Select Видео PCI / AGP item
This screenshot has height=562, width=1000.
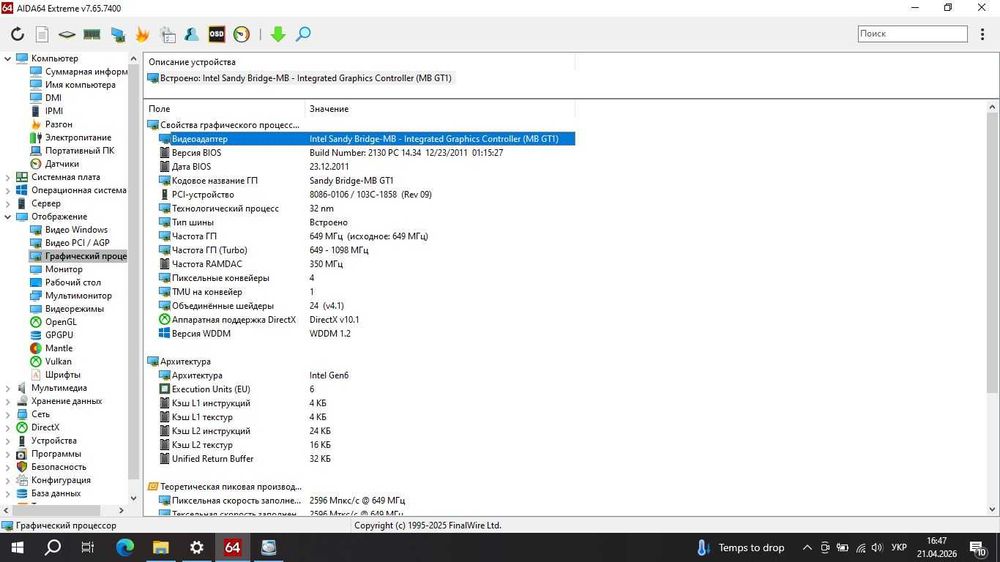[x=77, y=243]
